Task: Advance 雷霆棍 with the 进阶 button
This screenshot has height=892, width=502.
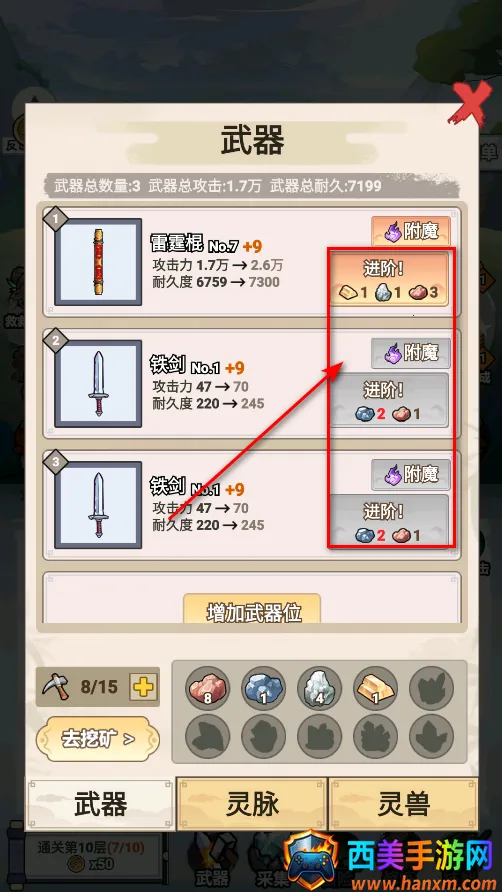Action: [x=389, y=279]
